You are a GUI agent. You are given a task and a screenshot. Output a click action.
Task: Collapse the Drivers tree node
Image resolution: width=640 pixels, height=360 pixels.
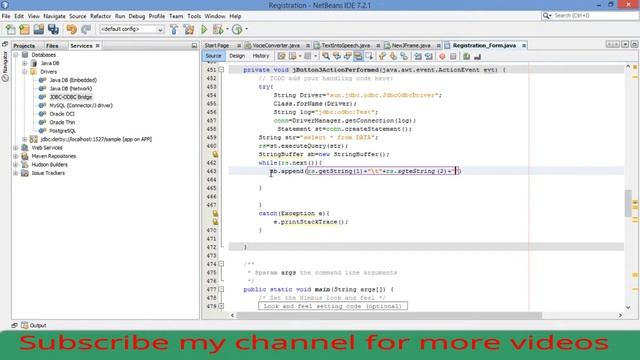[x=24, y=72]
